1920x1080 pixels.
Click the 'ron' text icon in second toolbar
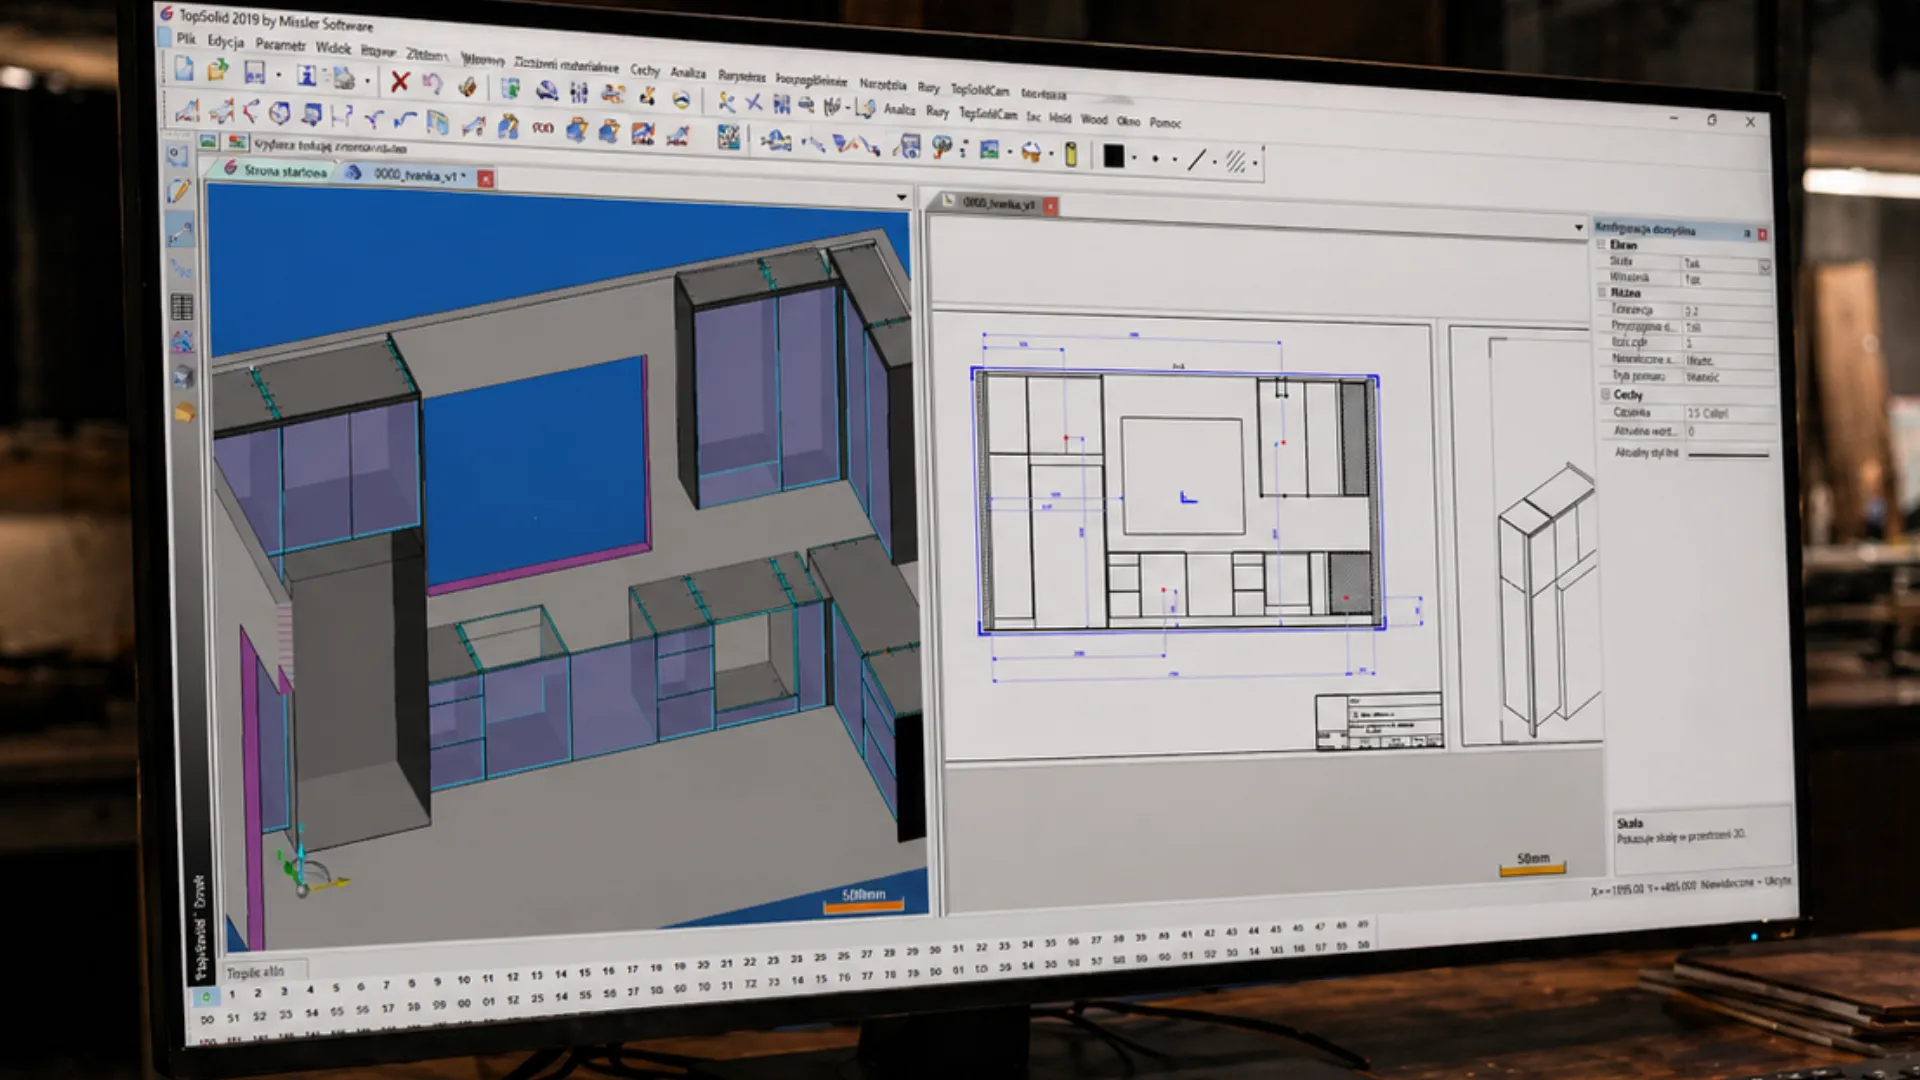pos(542,127)
